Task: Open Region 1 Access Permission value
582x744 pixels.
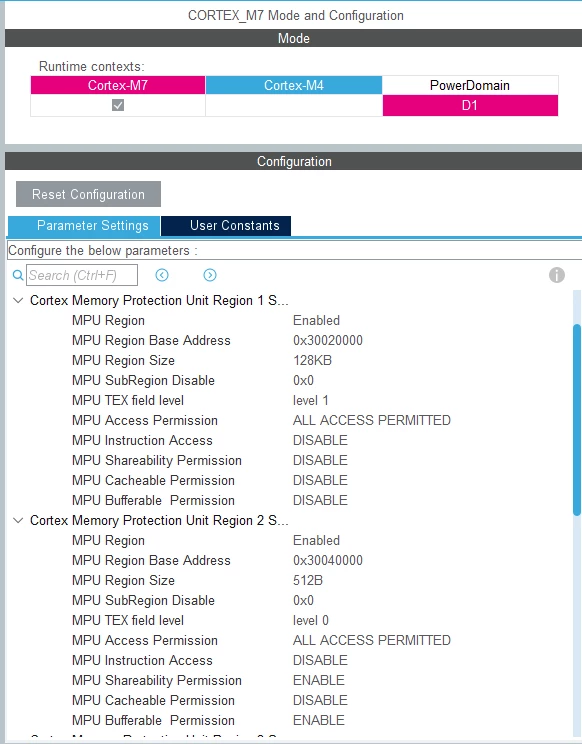Action: tap(372, 420)
